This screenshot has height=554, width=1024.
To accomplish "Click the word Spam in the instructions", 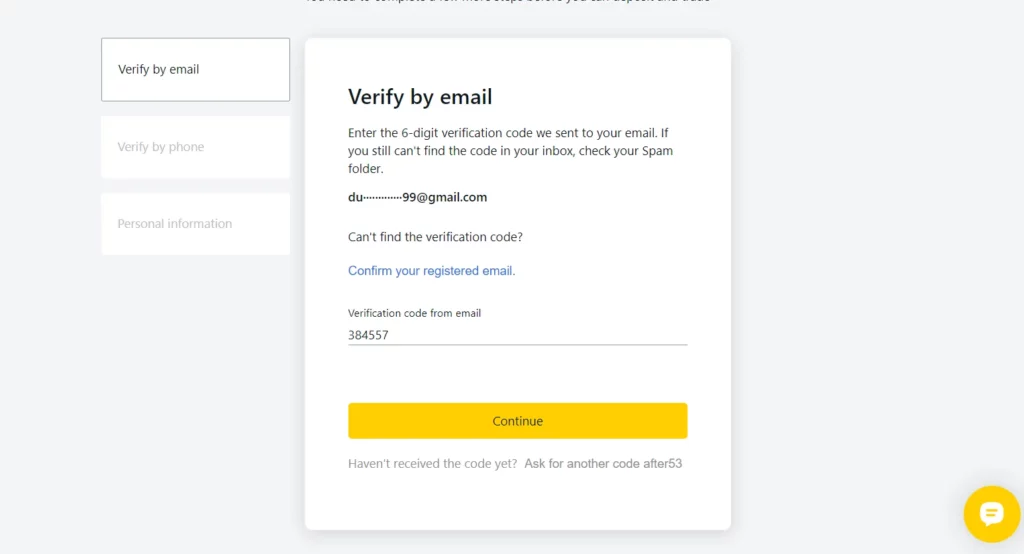I will coord(657,151).
